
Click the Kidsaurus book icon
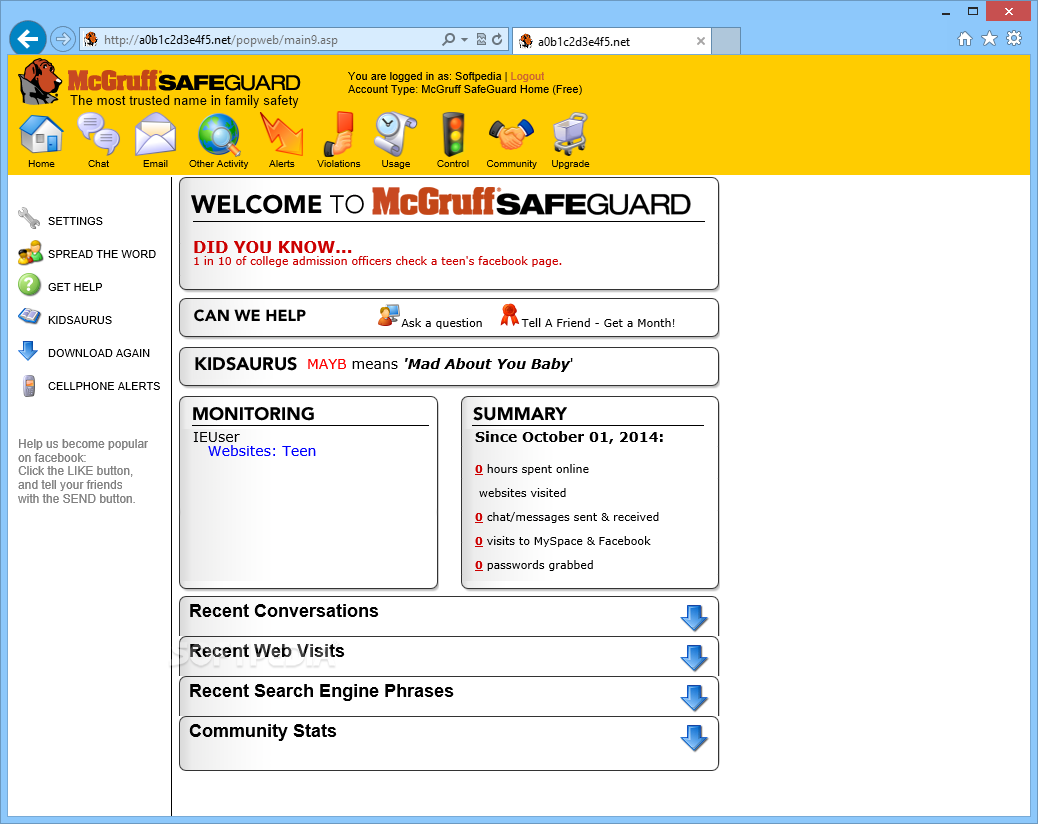pos(29,316)
